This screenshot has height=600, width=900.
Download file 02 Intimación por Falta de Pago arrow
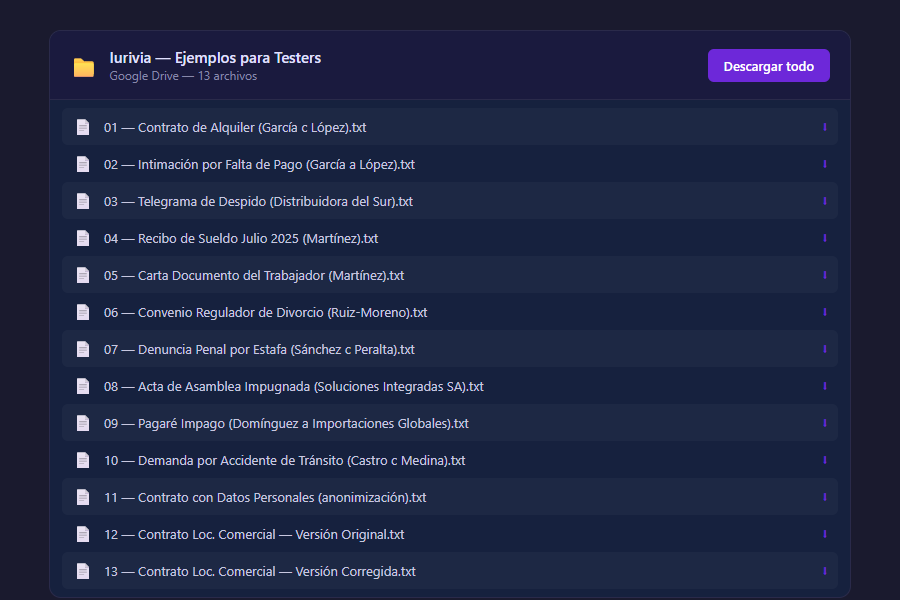pyautogui.click(x=825, y=164)
